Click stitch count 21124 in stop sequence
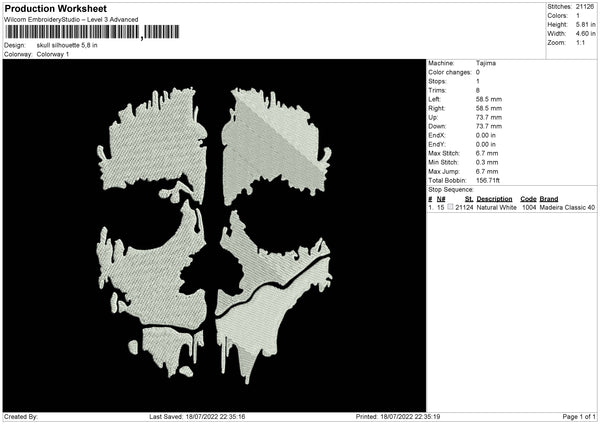Image resolution: width=600 pixels, height=424 pixels. (x=464, y=207)
